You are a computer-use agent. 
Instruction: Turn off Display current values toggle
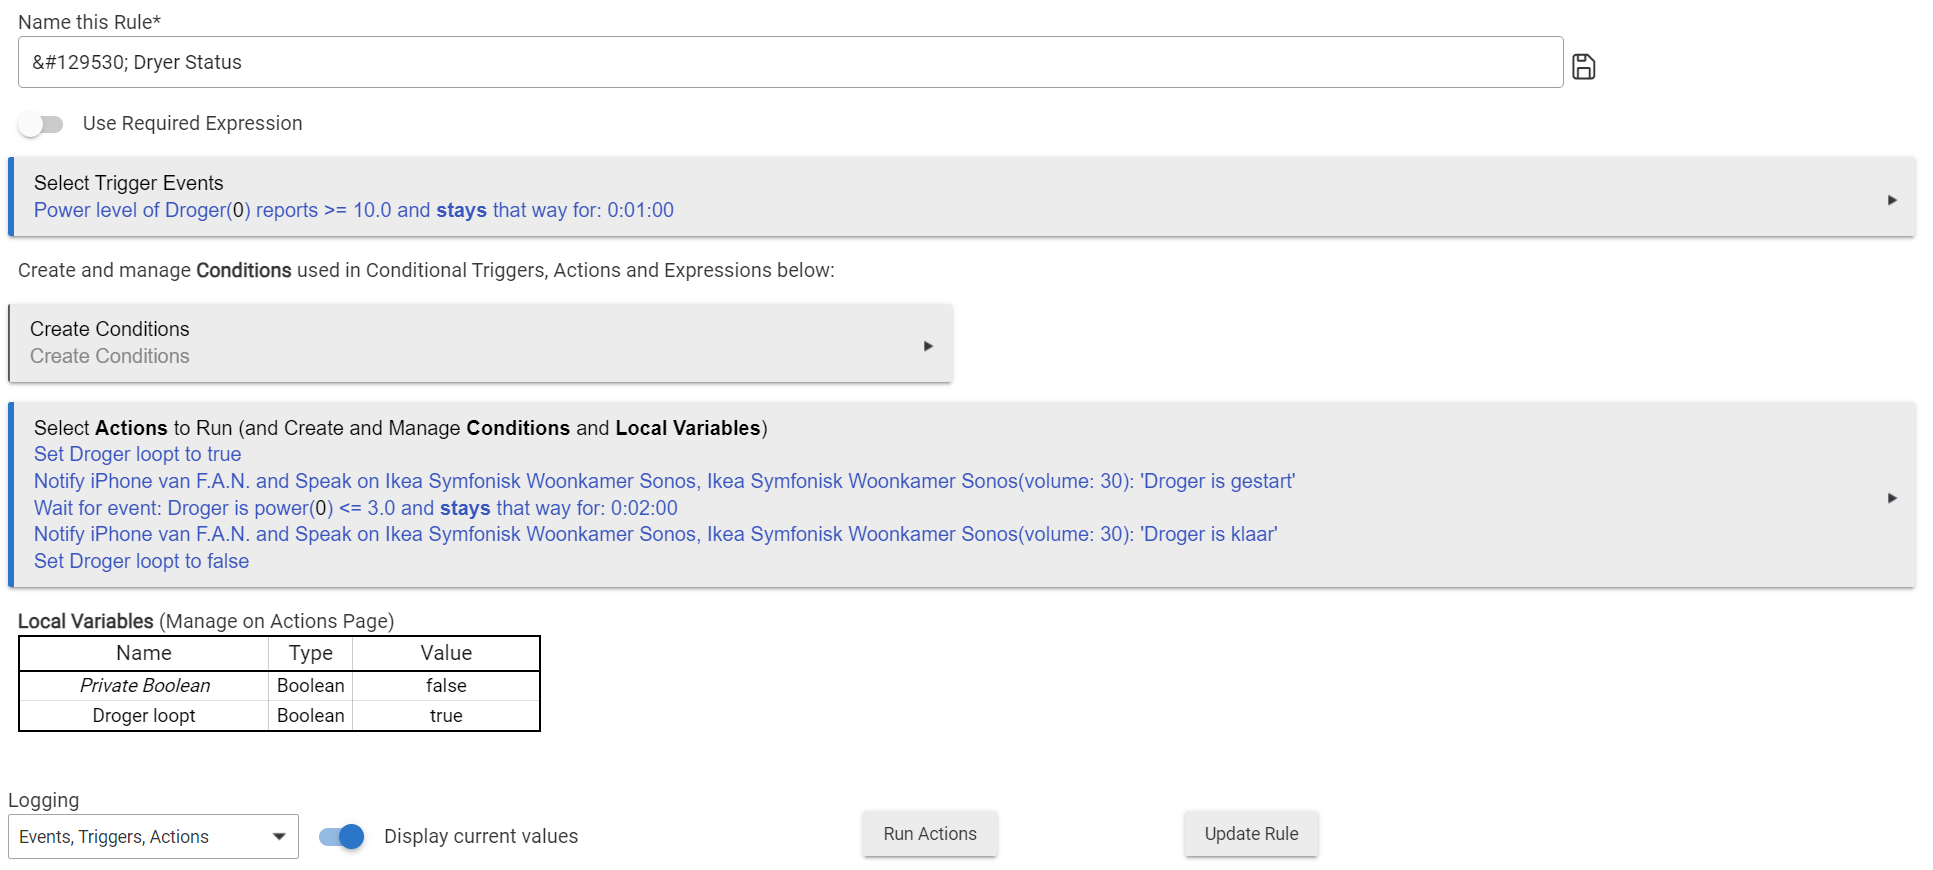(341, 837)
